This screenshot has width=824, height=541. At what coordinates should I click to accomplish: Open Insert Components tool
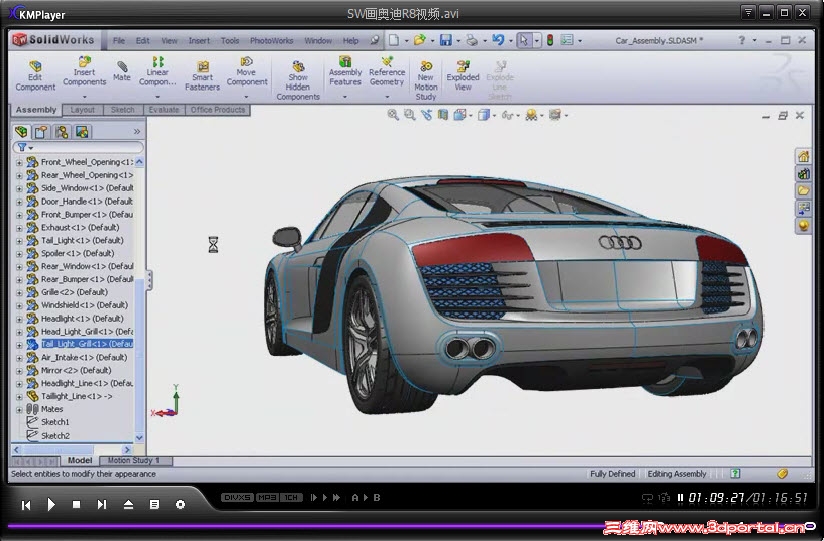click(x=84, y=71)
